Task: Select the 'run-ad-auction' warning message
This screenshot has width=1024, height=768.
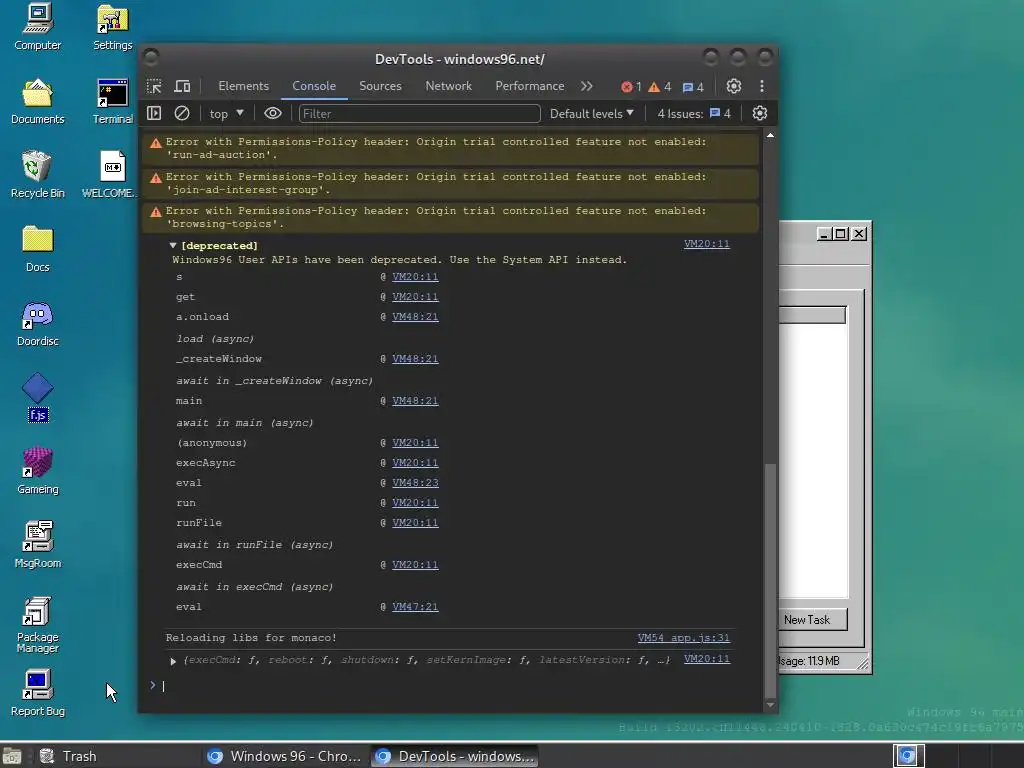Action: click(451, 148)
